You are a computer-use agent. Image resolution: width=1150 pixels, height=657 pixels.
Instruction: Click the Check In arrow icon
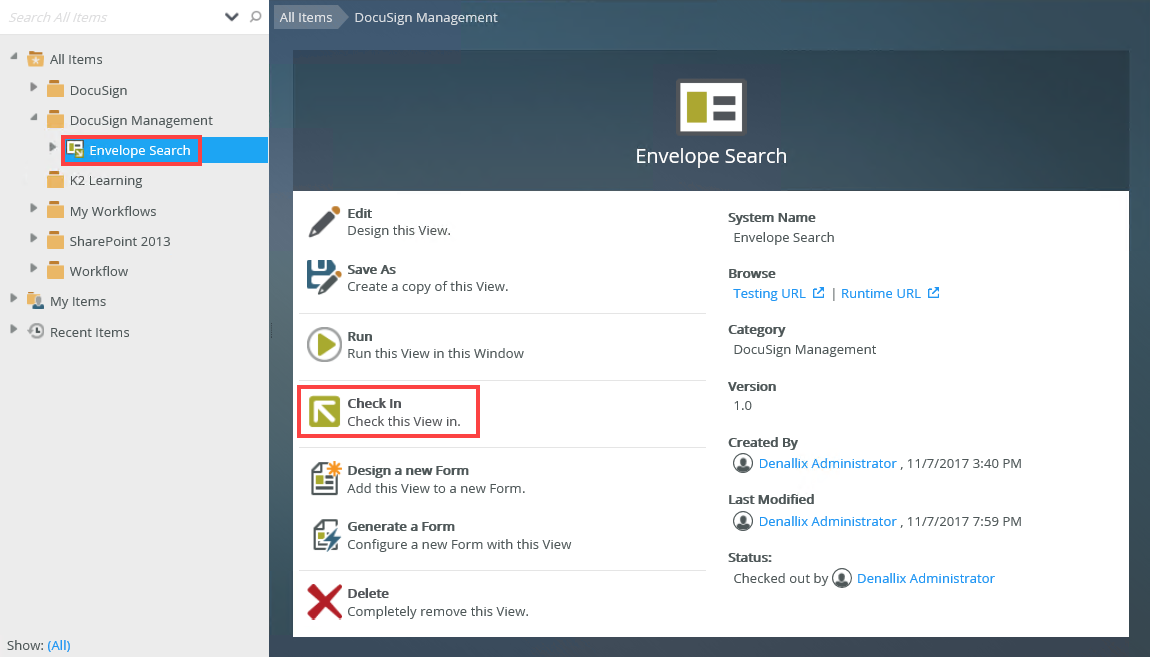pos(324,411)
